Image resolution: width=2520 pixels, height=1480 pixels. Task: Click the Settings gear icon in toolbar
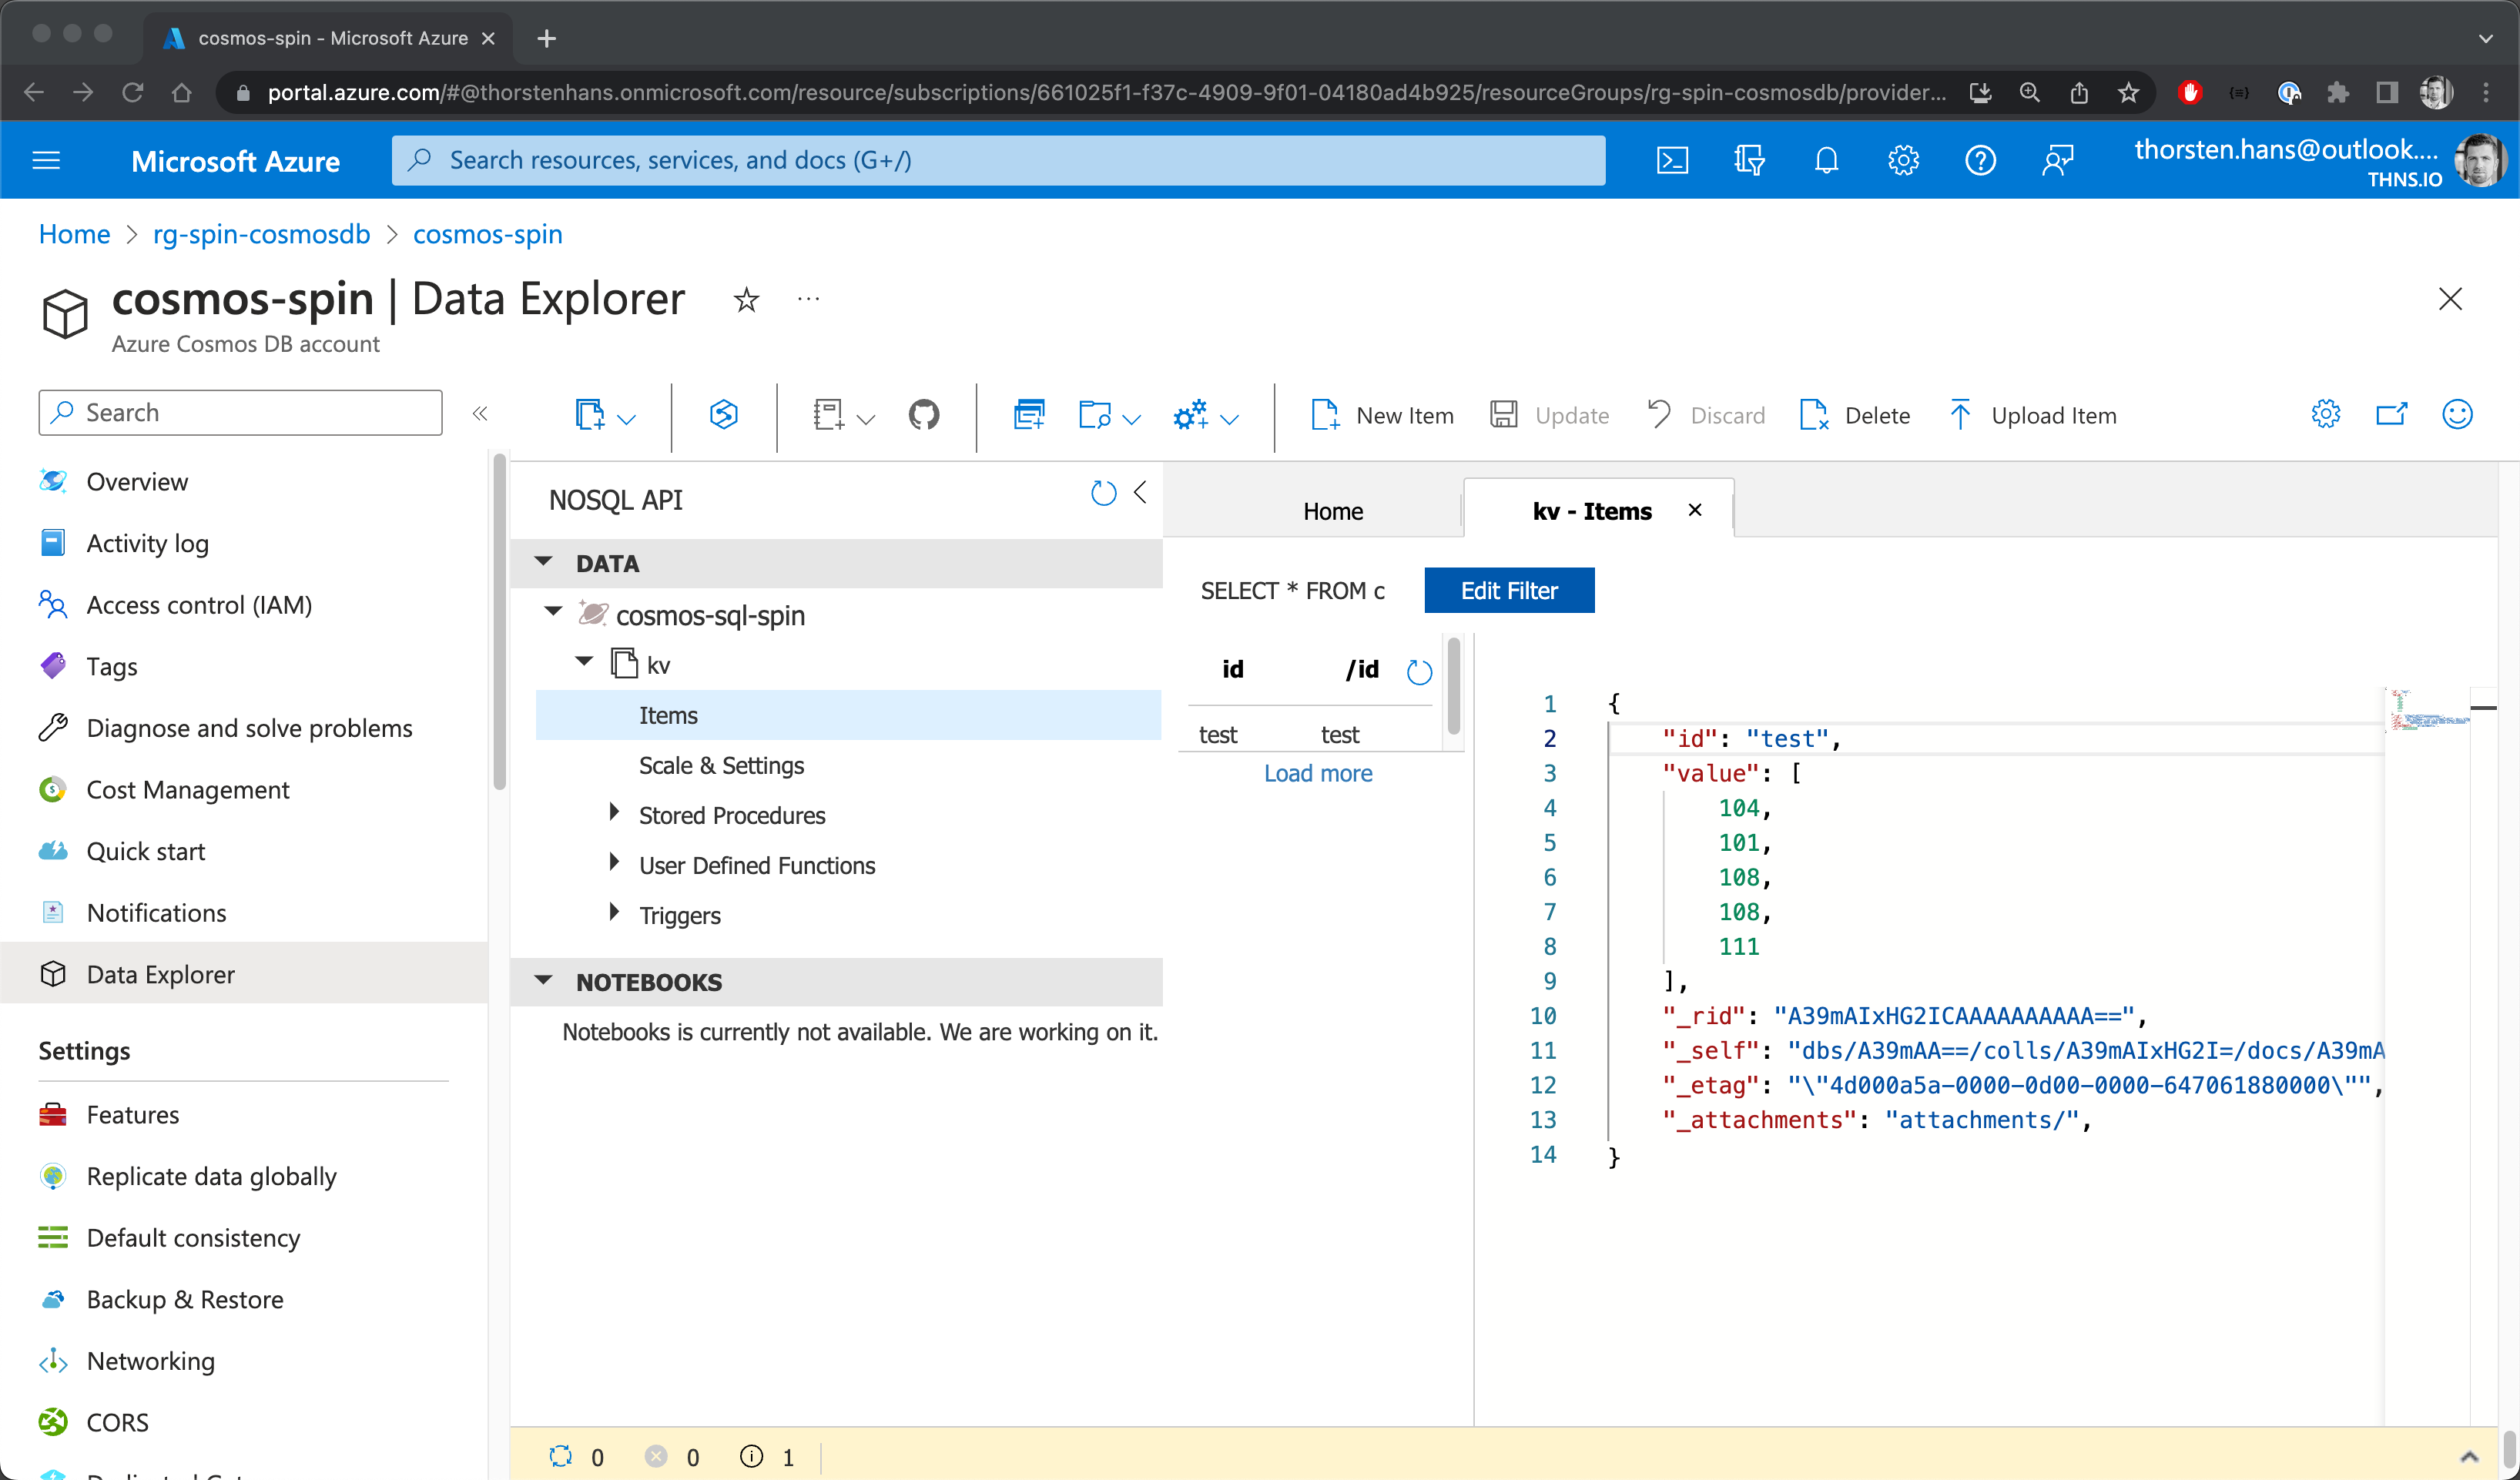coord(2326,414)
